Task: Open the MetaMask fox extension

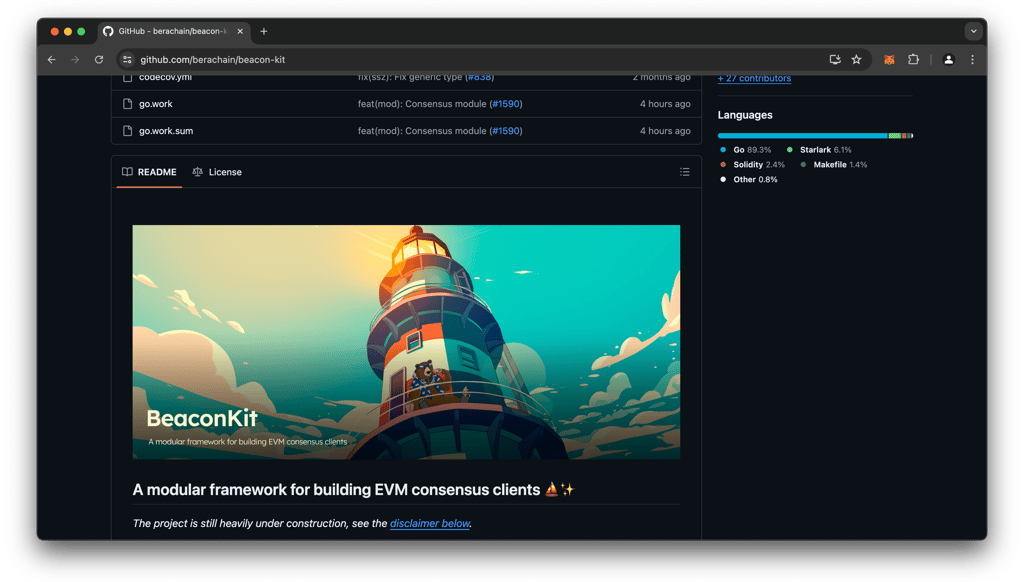Action: coord(889,59)
